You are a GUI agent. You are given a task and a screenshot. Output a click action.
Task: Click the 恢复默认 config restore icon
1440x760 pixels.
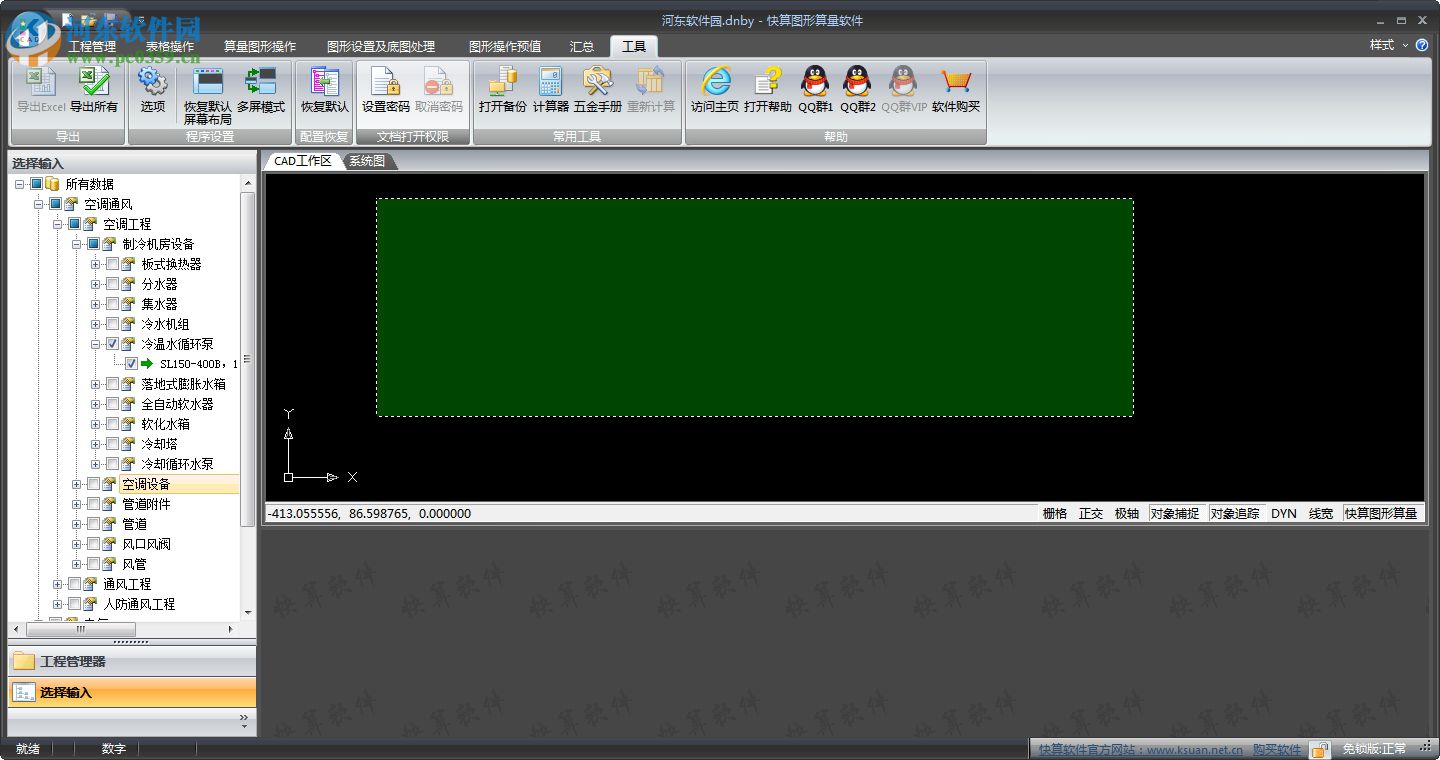(x=325, y=82)
